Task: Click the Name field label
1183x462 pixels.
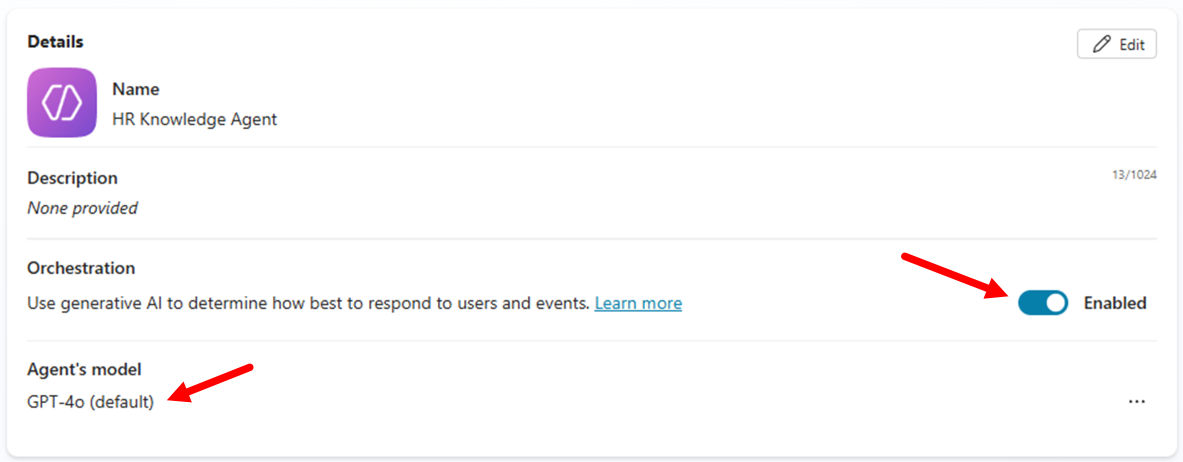Action: point(136,89)
